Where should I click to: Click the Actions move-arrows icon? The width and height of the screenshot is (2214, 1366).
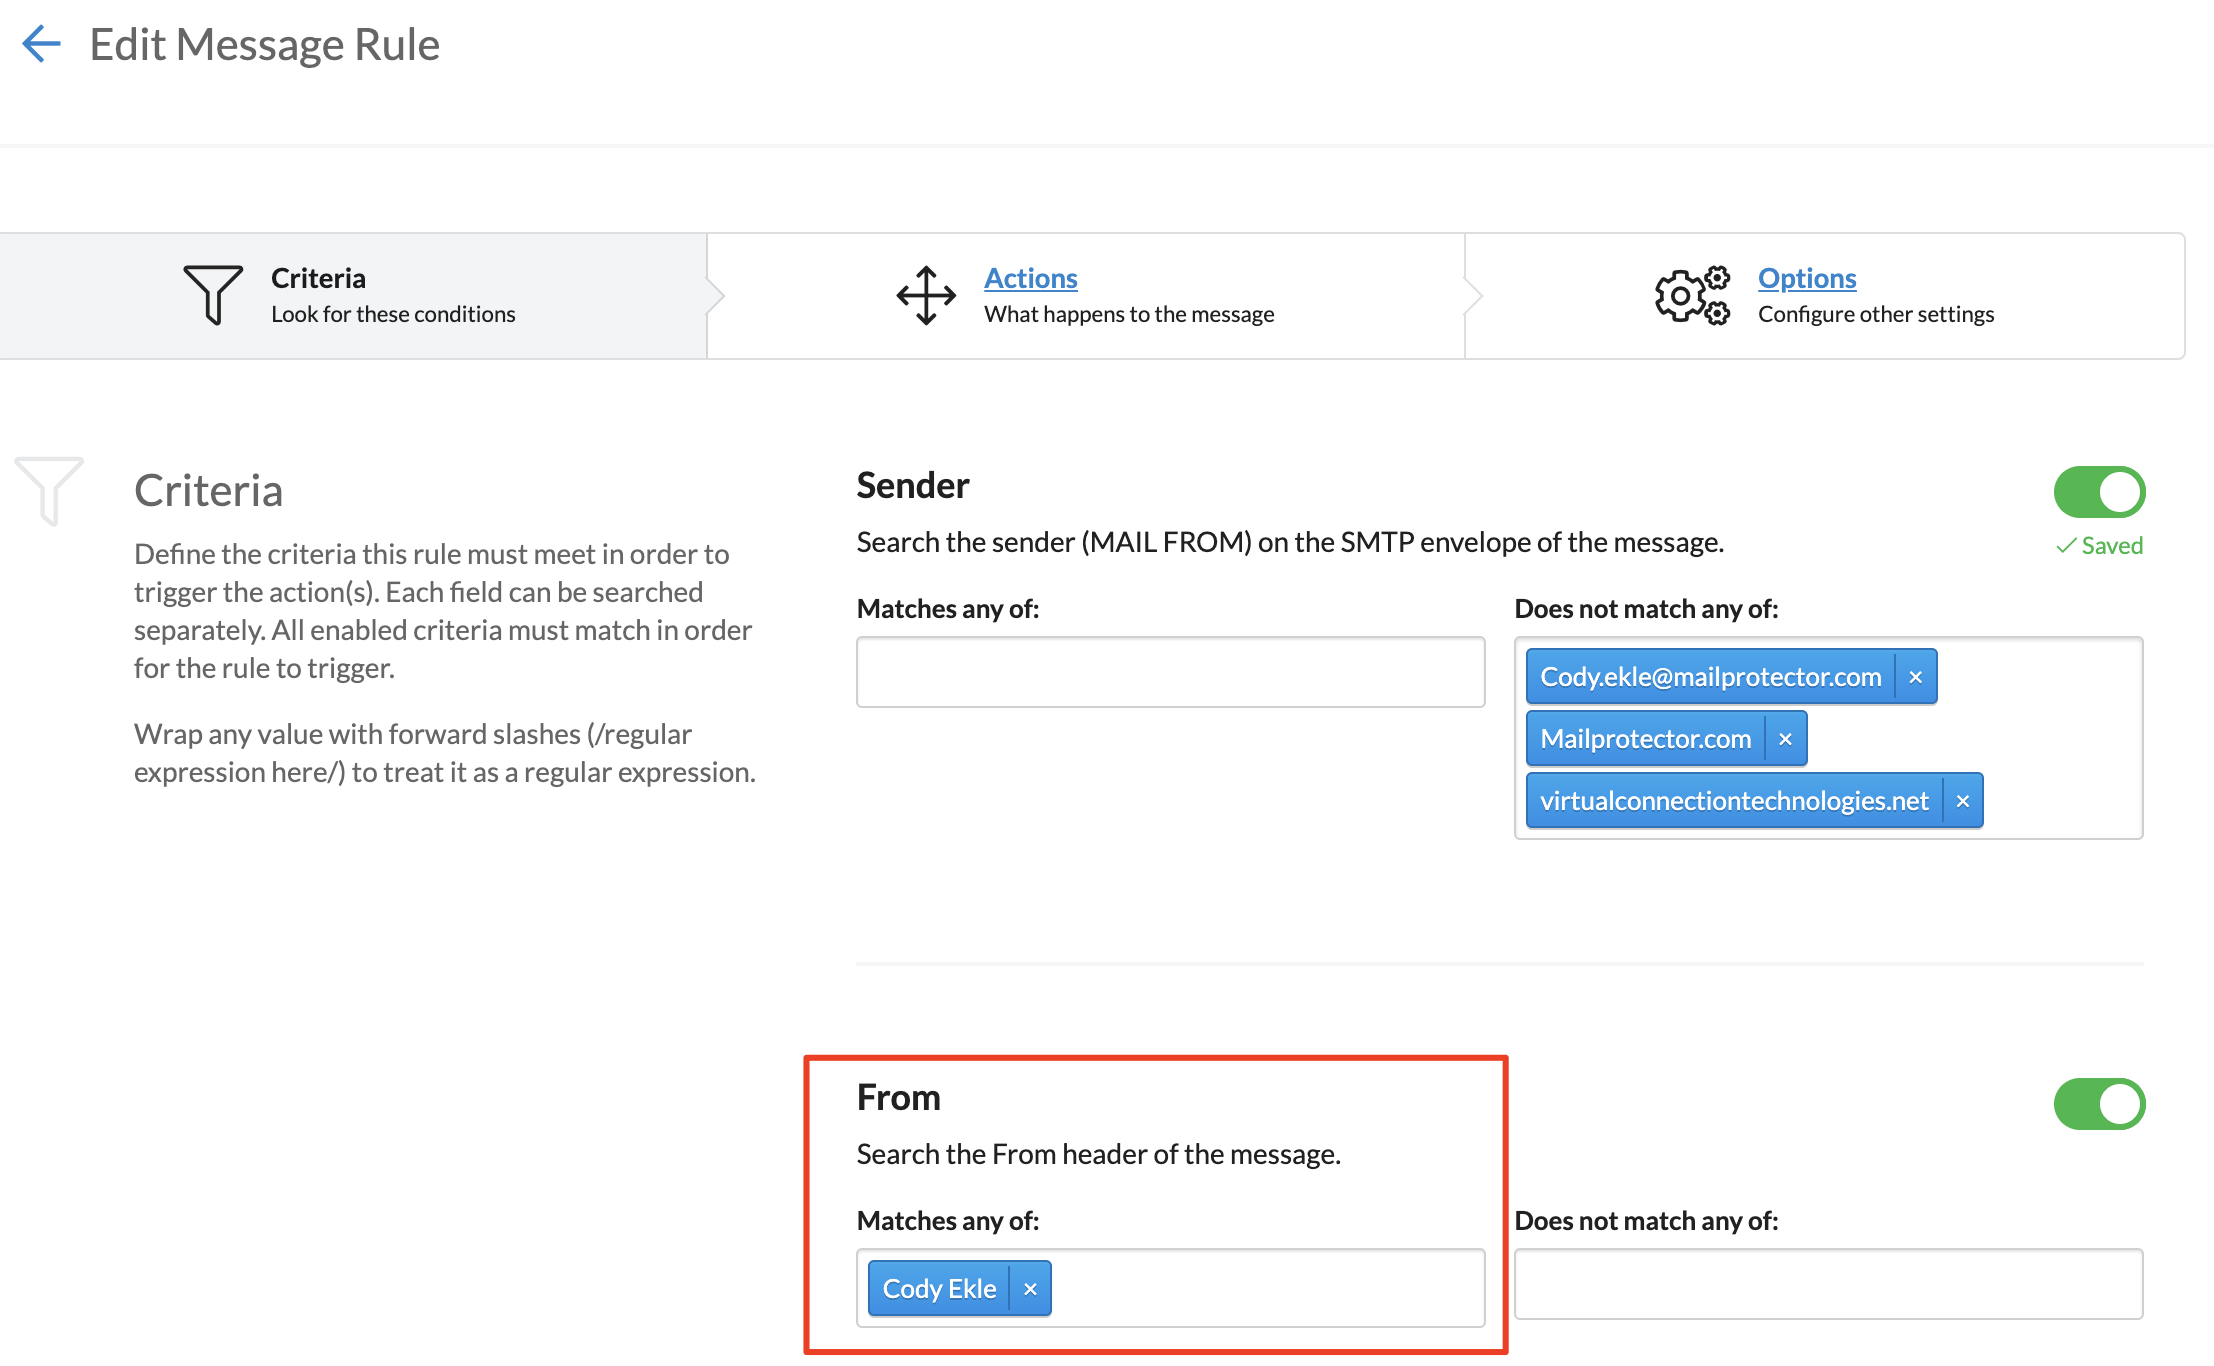tap(926, 295)
